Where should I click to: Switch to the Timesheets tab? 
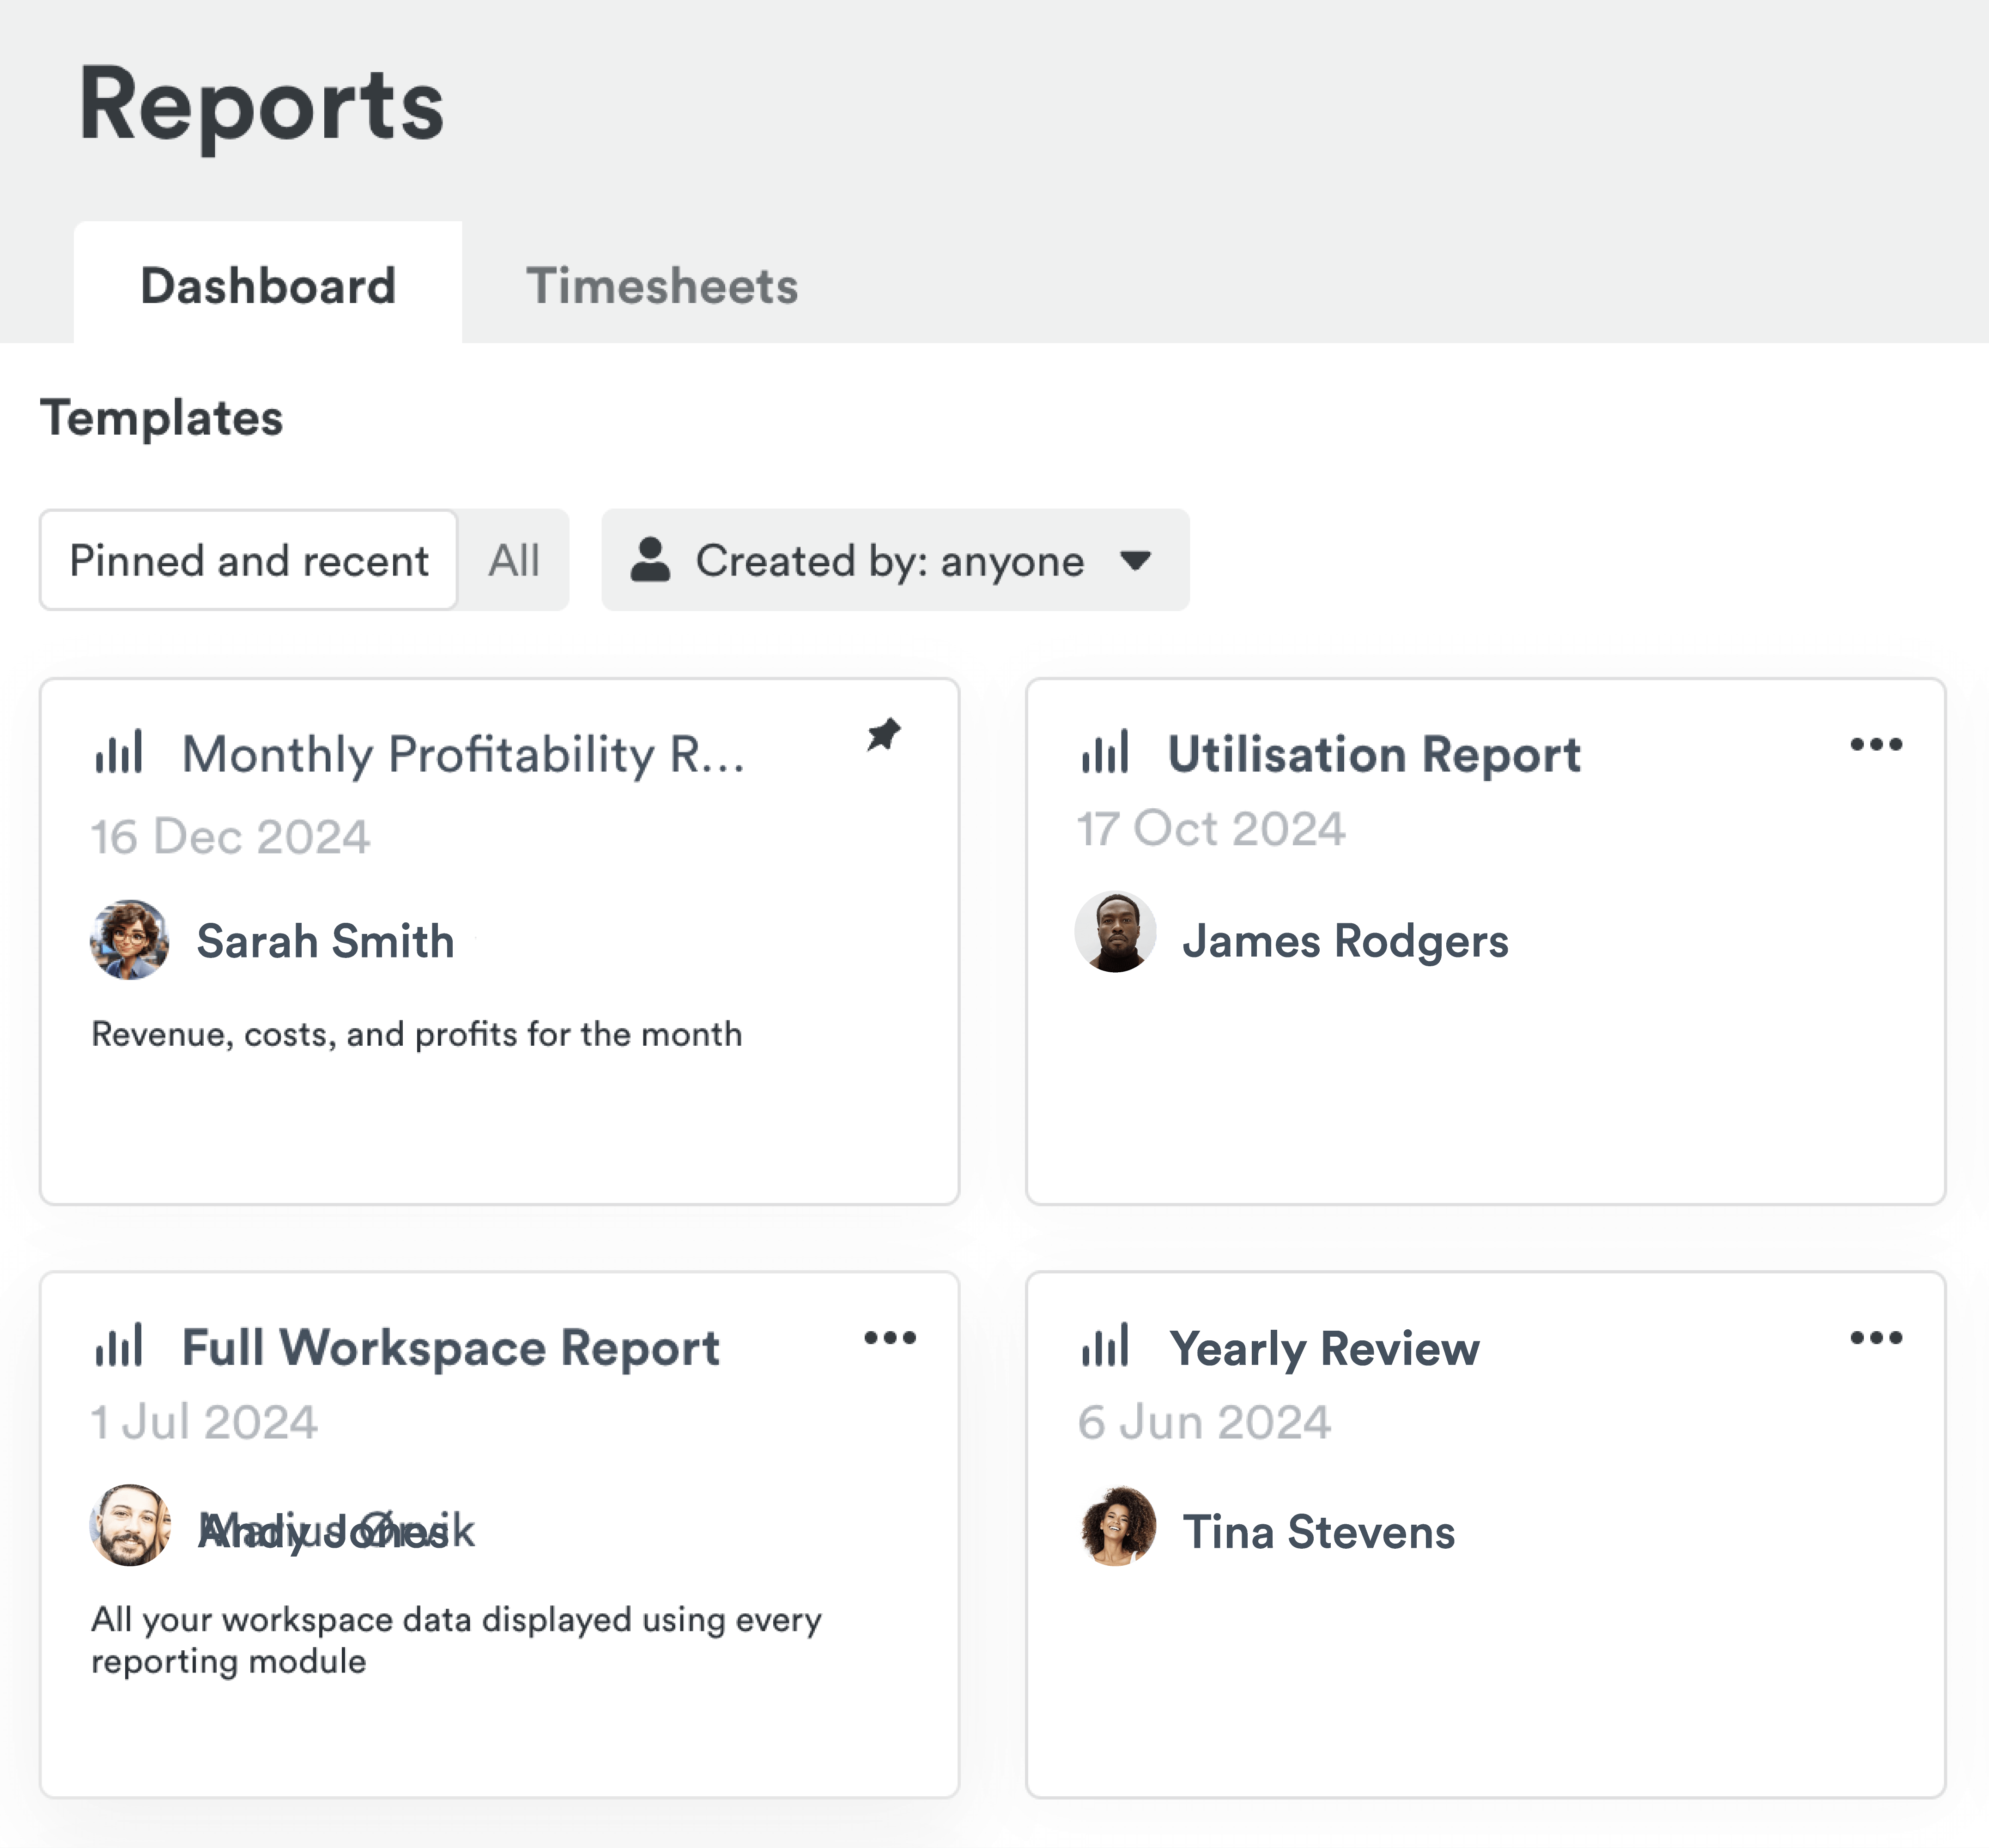tap(661, 286)
